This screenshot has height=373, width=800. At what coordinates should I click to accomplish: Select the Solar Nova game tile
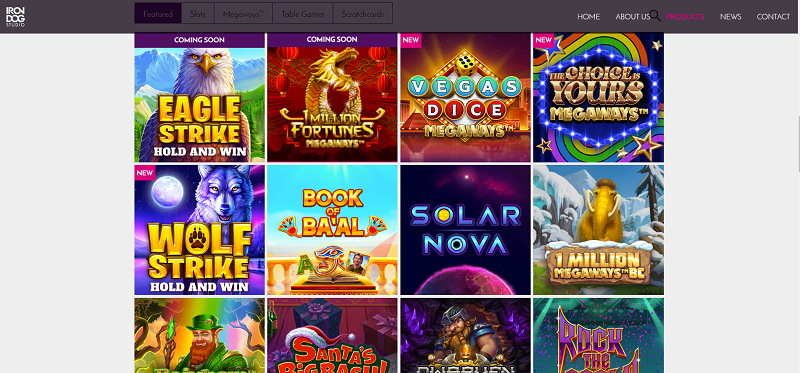(465, 230)
